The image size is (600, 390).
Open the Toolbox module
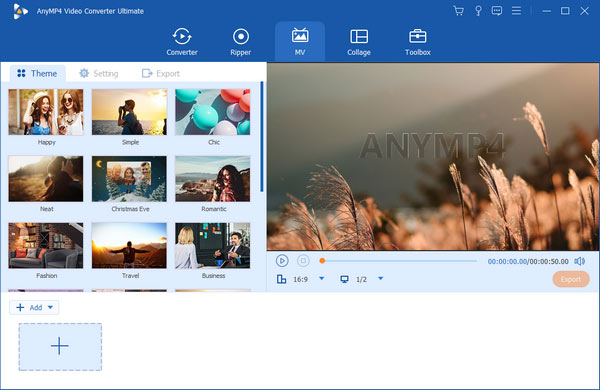417,42
